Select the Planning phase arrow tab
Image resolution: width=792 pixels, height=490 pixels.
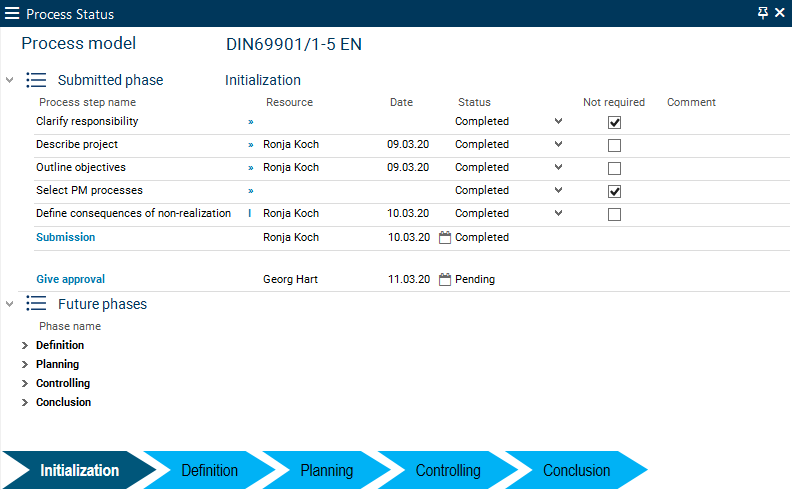[x=326, y=470]
